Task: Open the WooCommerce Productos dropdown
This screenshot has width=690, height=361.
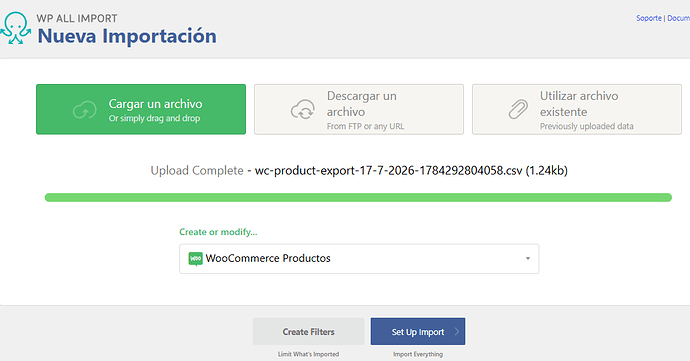Action: (x=359, y=258)
